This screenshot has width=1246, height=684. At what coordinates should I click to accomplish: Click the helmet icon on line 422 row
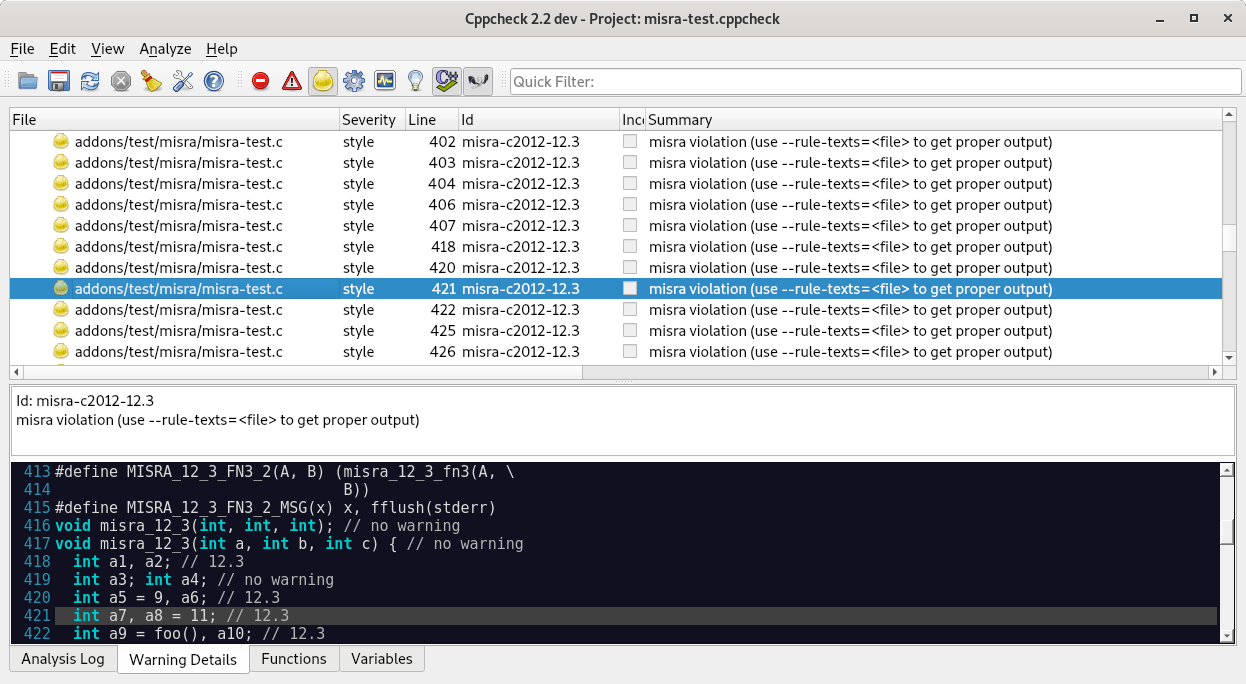(61, 310)
